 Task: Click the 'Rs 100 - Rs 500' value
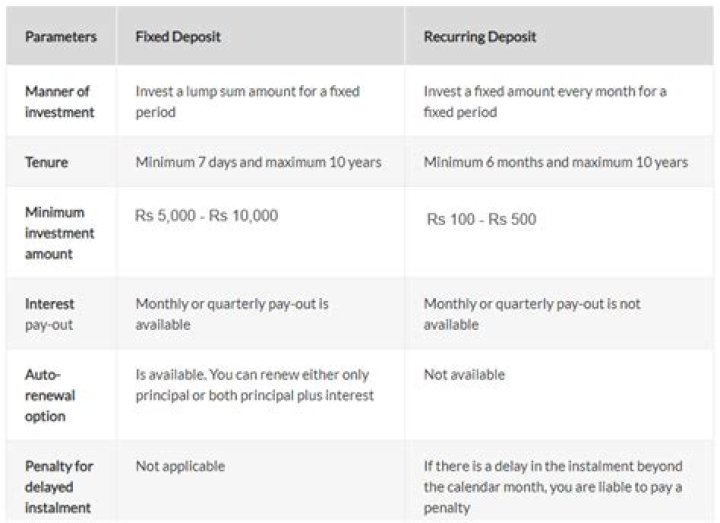point(481,219)
